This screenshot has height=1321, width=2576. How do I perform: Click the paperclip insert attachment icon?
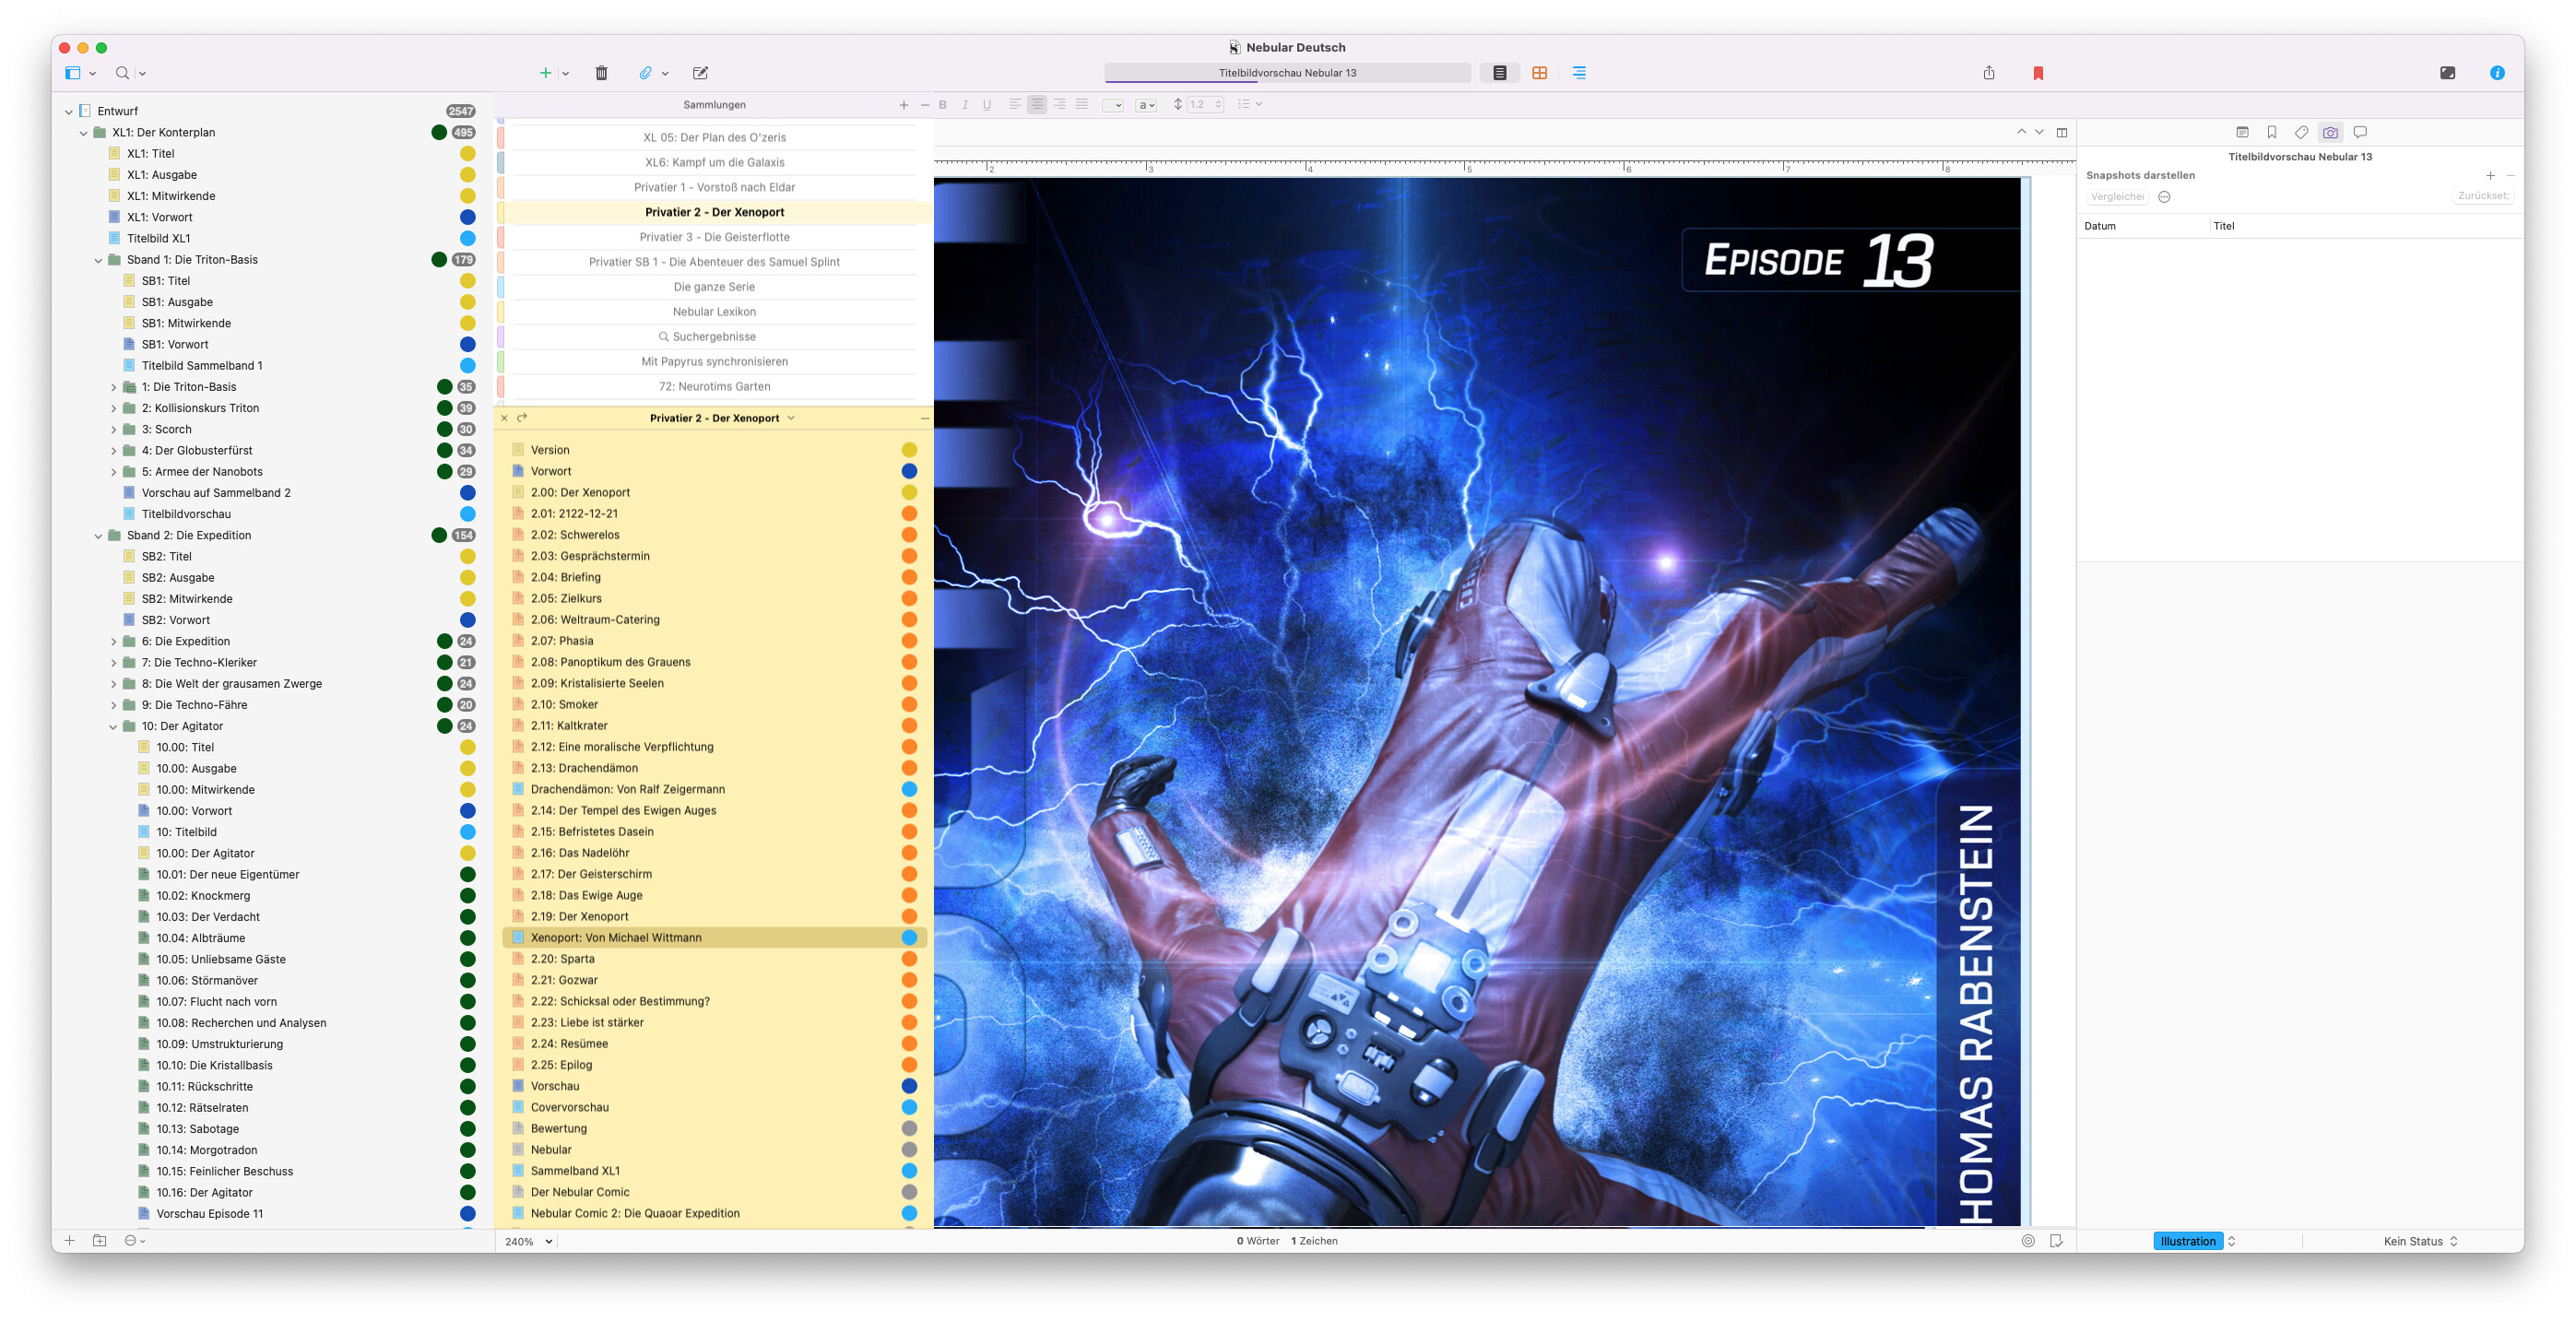646,73
